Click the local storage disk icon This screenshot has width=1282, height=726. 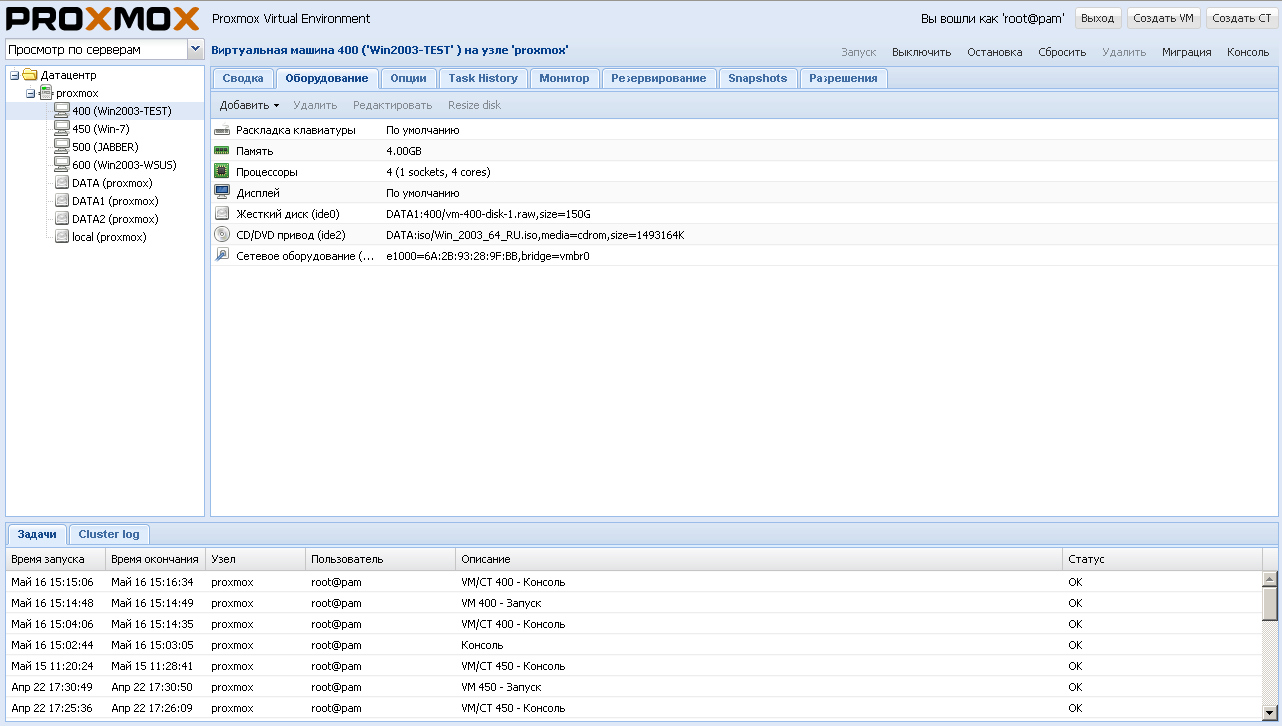tap(62, 237)
